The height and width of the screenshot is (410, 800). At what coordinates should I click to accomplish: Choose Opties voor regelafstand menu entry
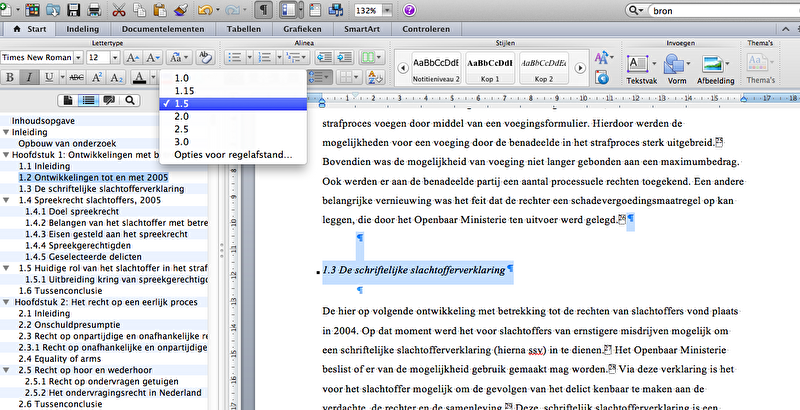coord(233,155)
